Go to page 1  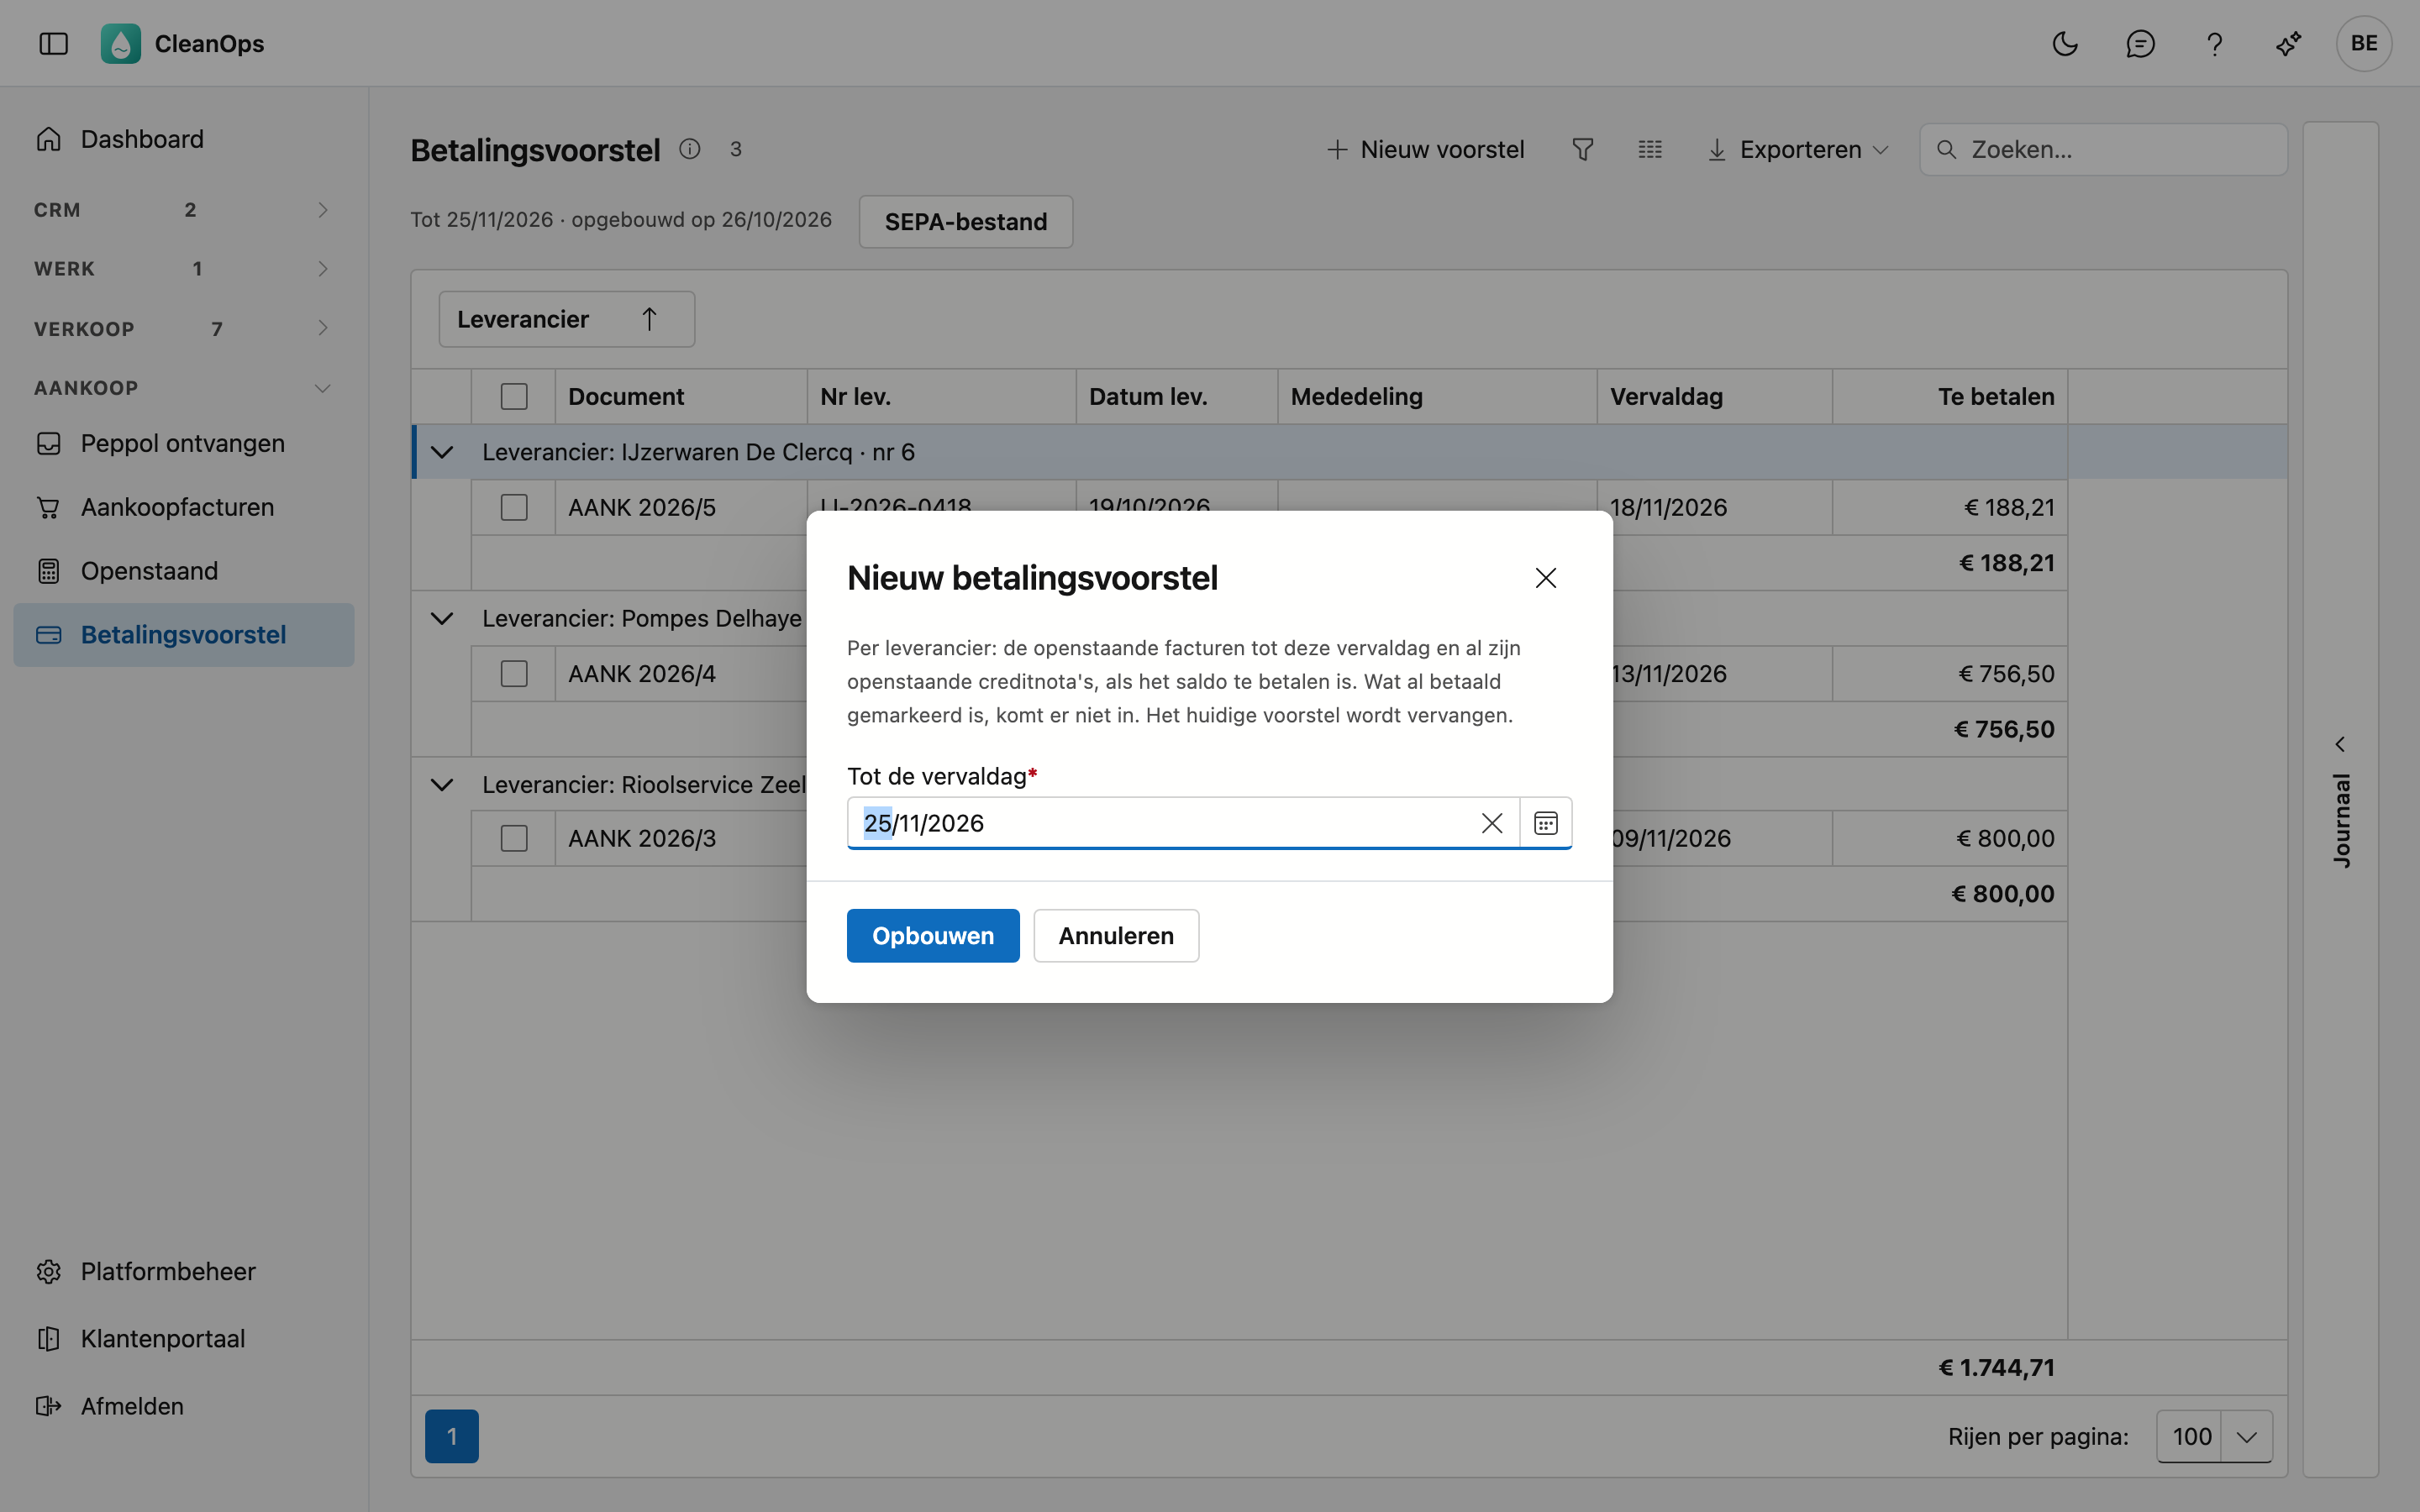click(x=452, y=1437)
